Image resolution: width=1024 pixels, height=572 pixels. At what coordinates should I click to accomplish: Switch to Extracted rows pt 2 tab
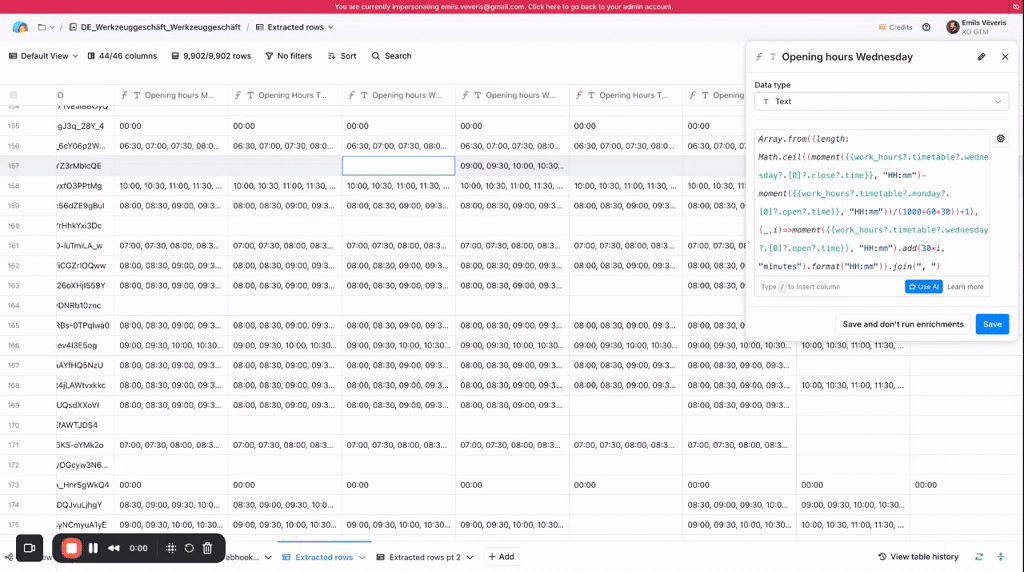pyautogui.click(x=424, y=557)
